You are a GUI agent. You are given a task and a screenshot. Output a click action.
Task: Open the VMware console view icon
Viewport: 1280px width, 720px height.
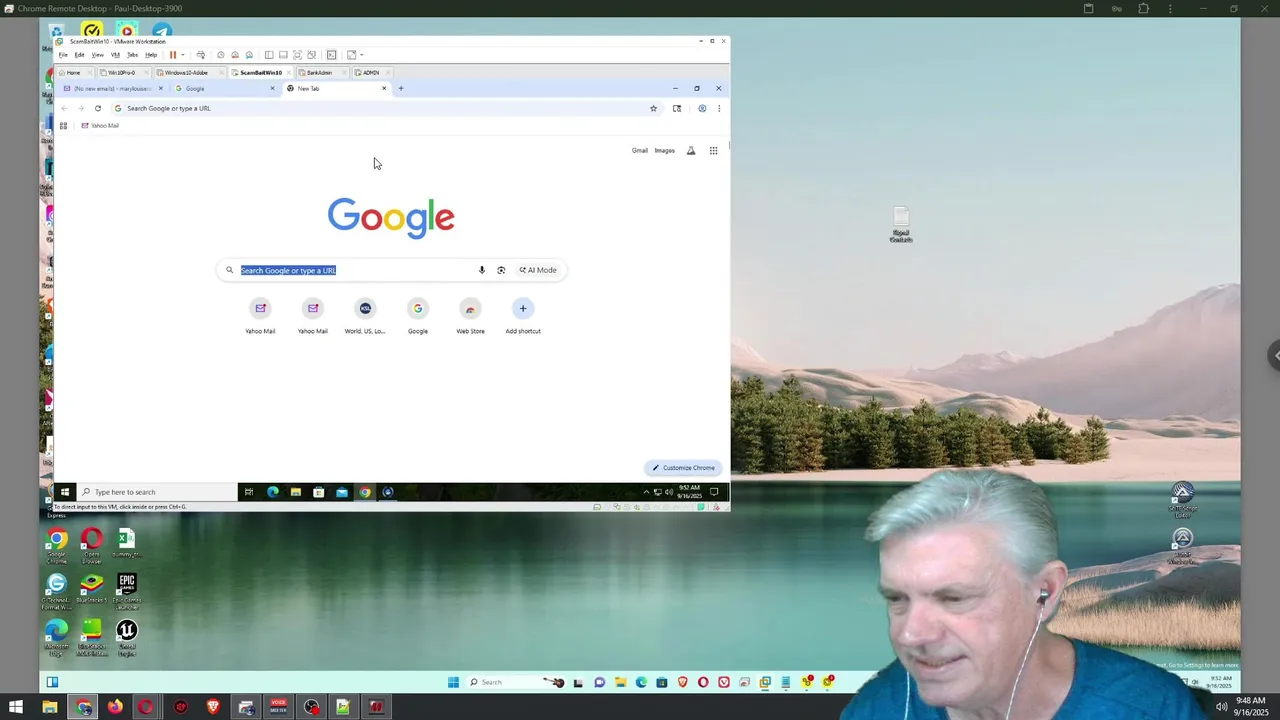(x=331, y=55)
